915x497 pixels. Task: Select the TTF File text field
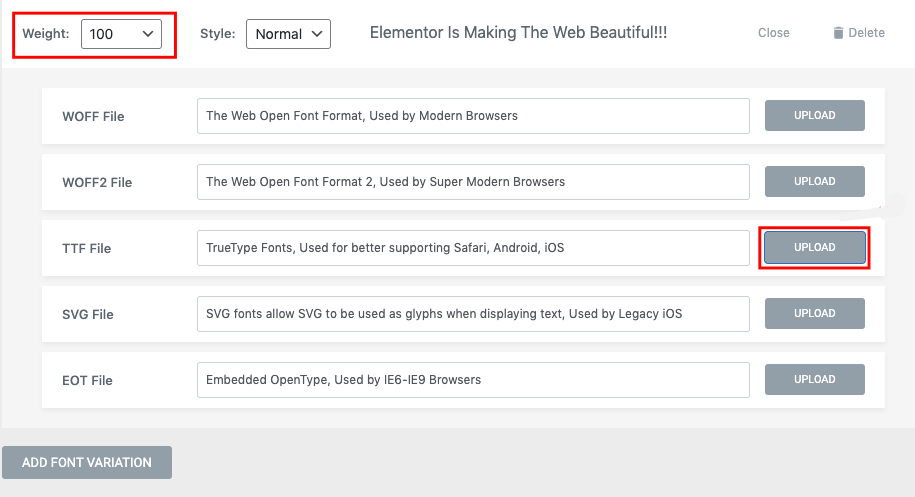tap(473, 248)
